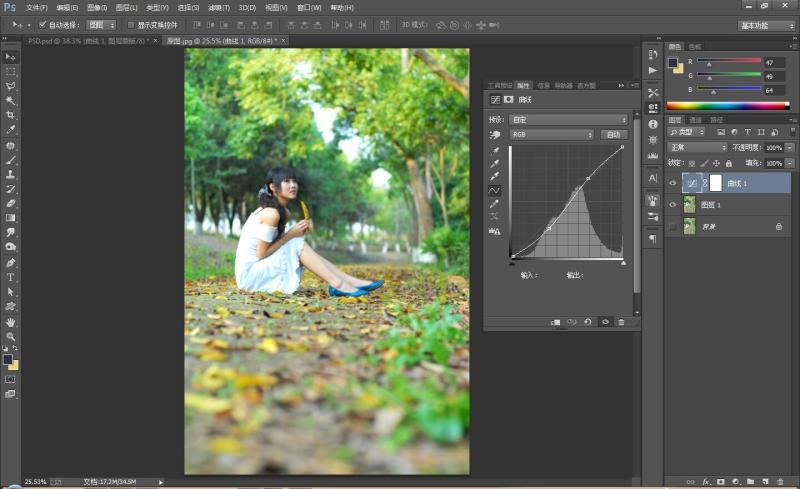
Task: Switch to the PSD.psd document tab
Action: pyautogui.click(x=87, y=41)
